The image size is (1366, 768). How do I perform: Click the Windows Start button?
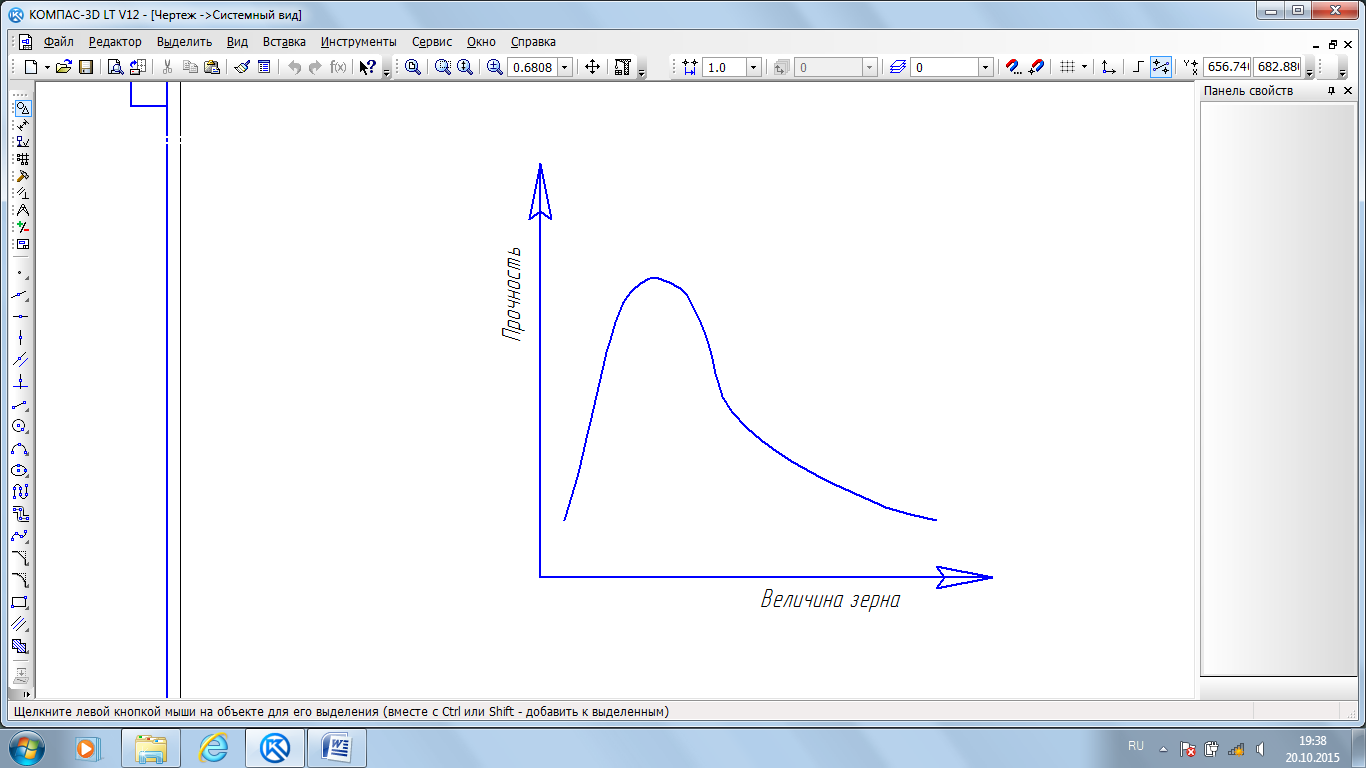(26, 747)
